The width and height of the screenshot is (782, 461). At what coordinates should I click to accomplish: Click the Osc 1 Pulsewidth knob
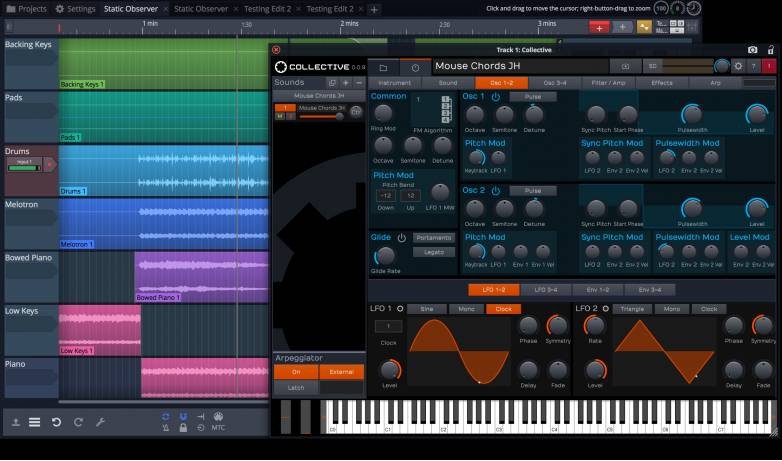[692, 115]
